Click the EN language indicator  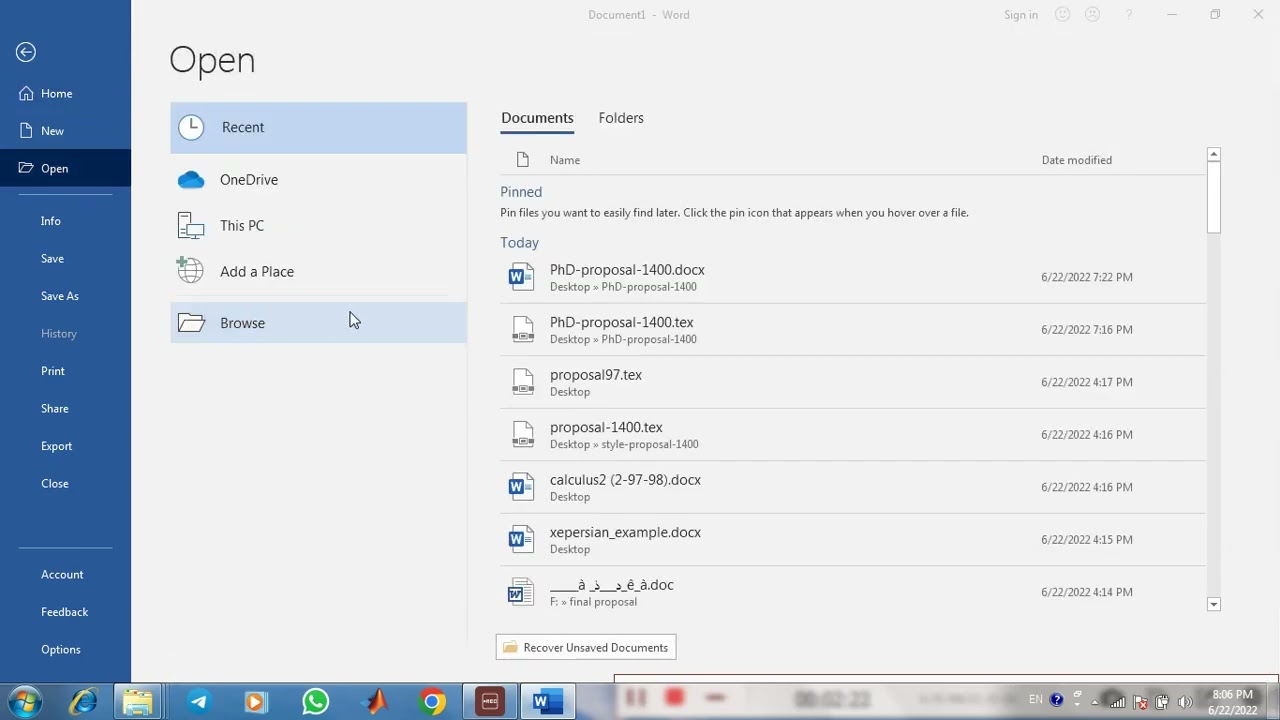(x=1035, y=700)
